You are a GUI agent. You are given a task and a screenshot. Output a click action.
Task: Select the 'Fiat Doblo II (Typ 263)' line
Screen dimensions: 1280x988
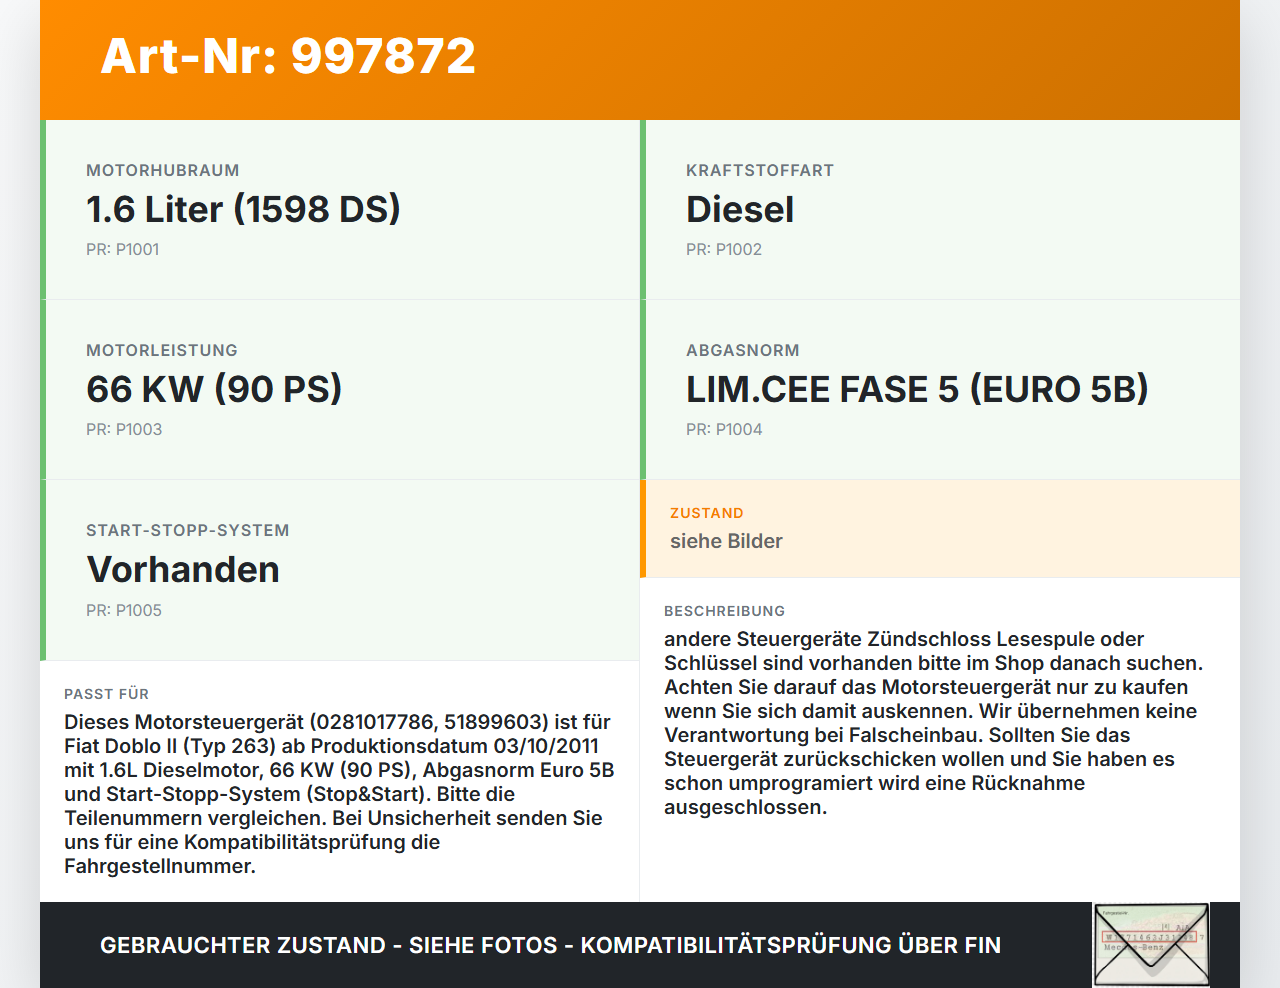(331, 746)
